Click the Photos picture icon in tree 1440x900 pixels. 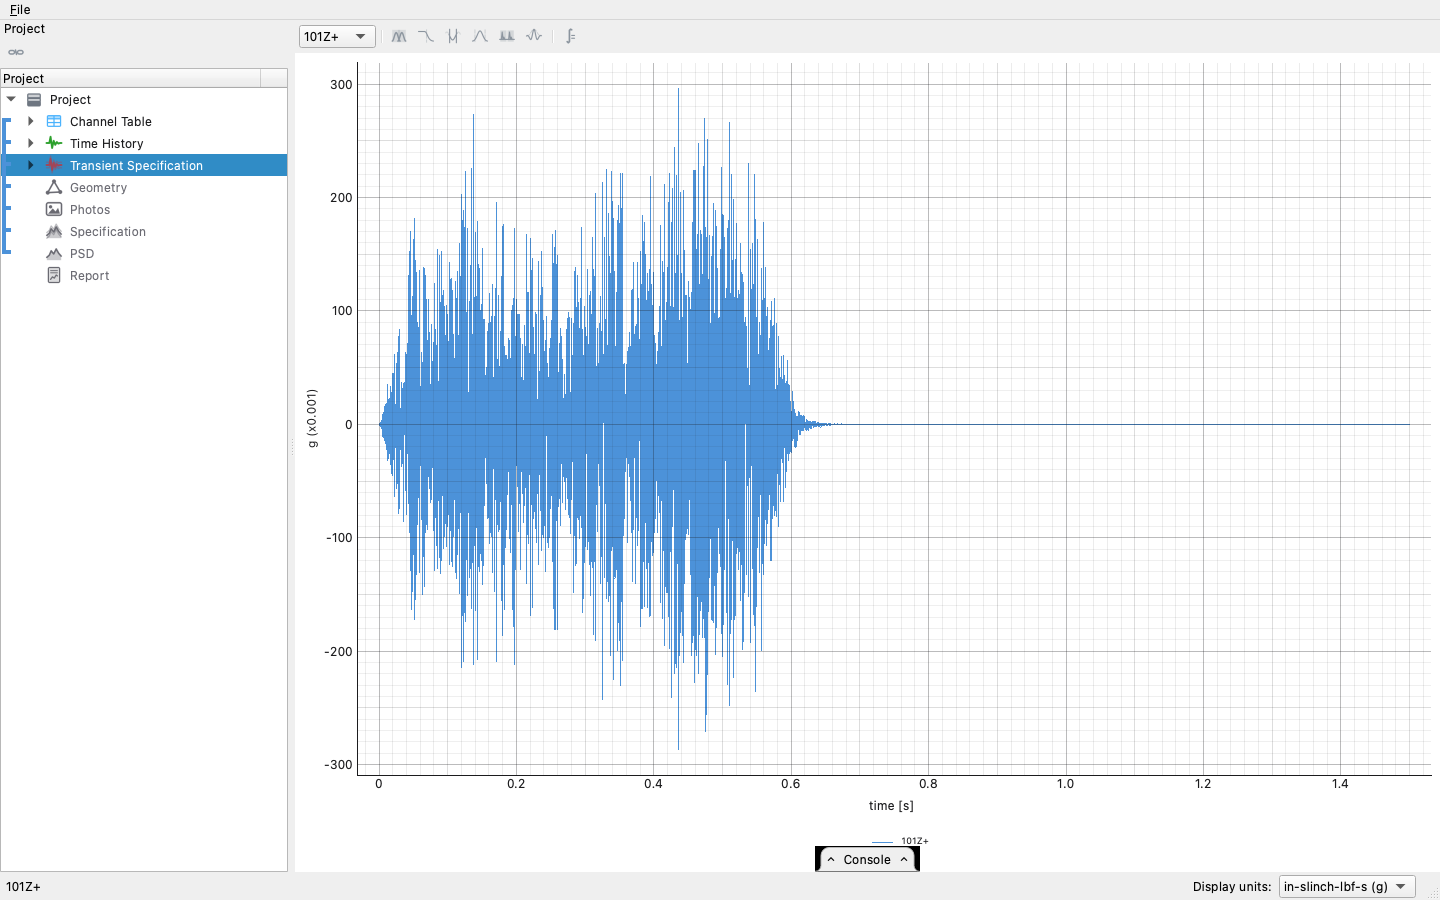[54, 209]
